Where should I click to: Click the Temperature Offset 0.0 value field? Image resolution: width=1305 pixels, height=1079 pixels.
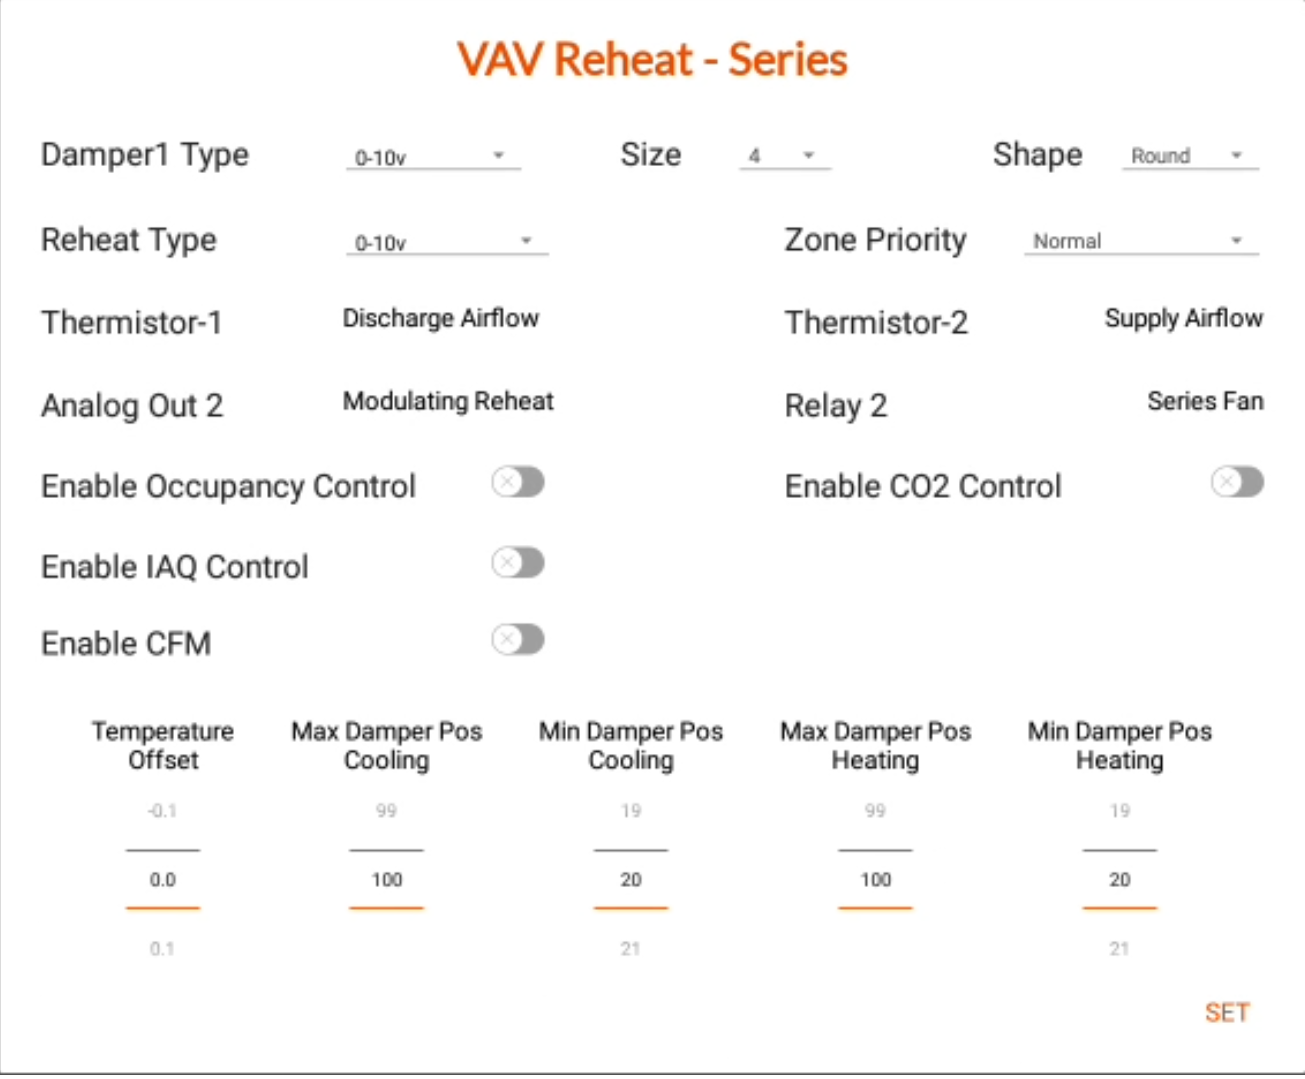click(162, 880)
